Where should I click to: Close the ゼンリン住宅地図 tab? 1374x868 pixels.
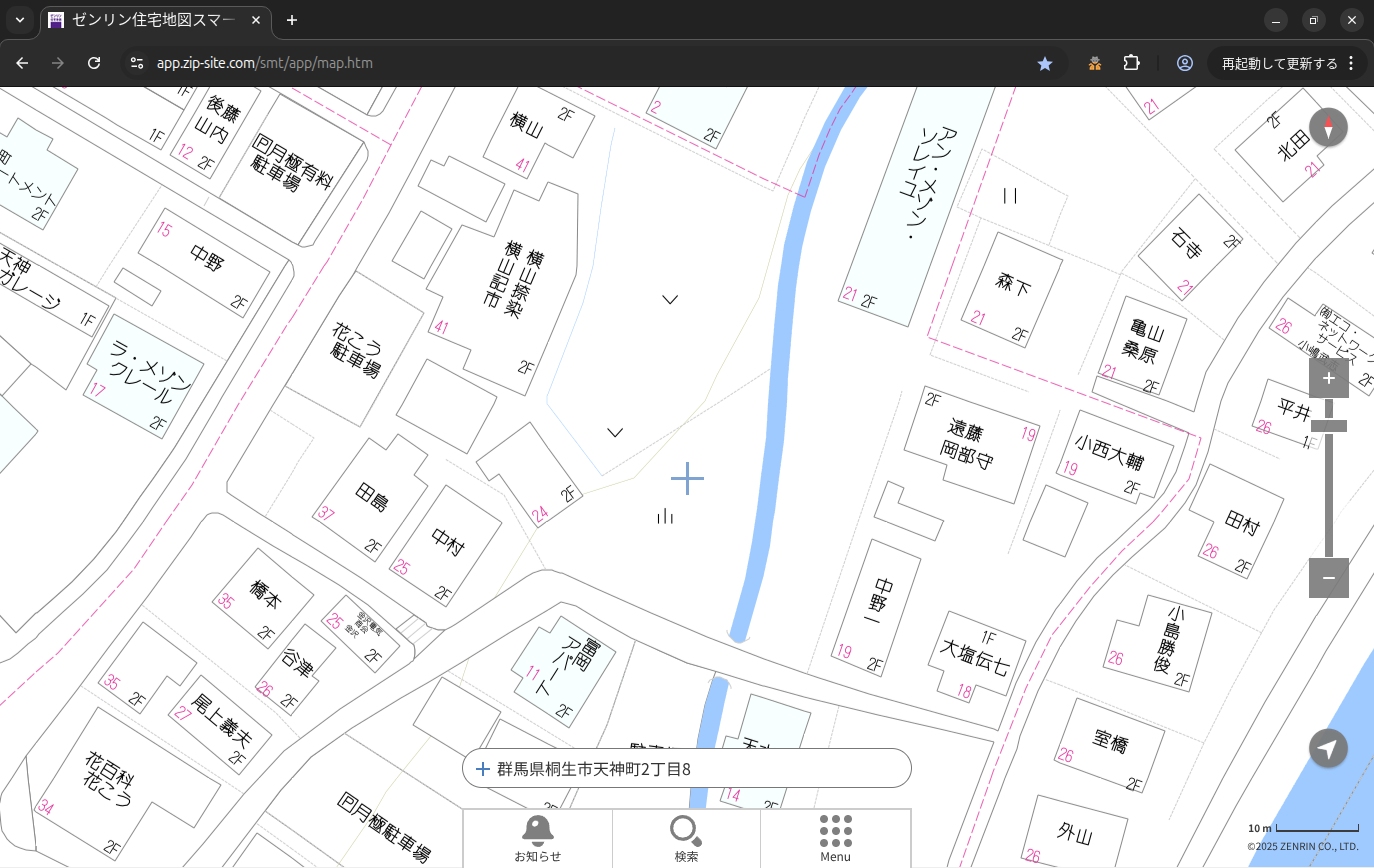[256, 20]
